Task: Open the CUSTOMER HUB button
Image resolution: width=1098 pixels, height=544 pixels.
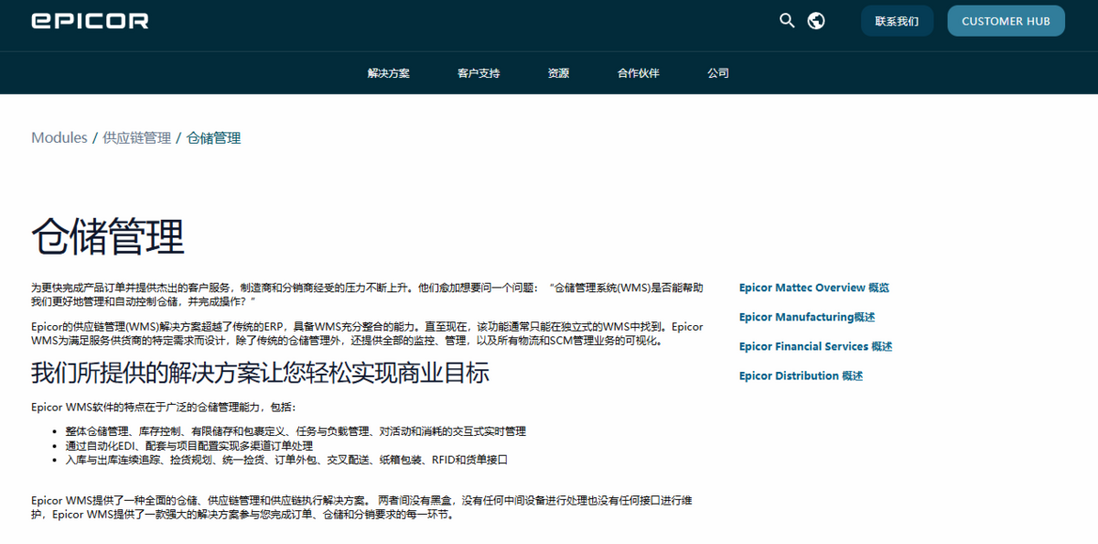Action: (1006, 21)
